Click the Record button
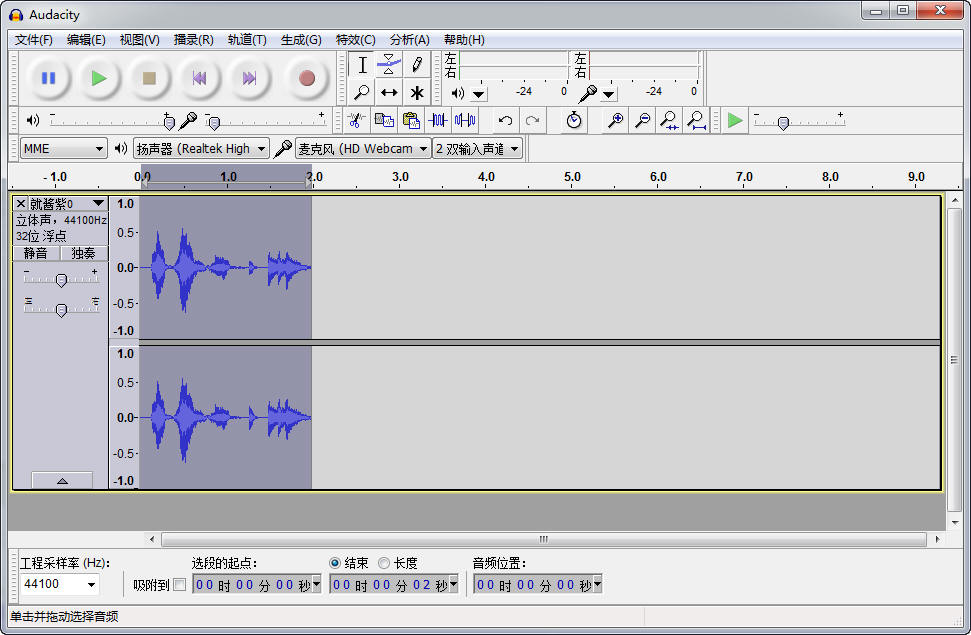 306,78
